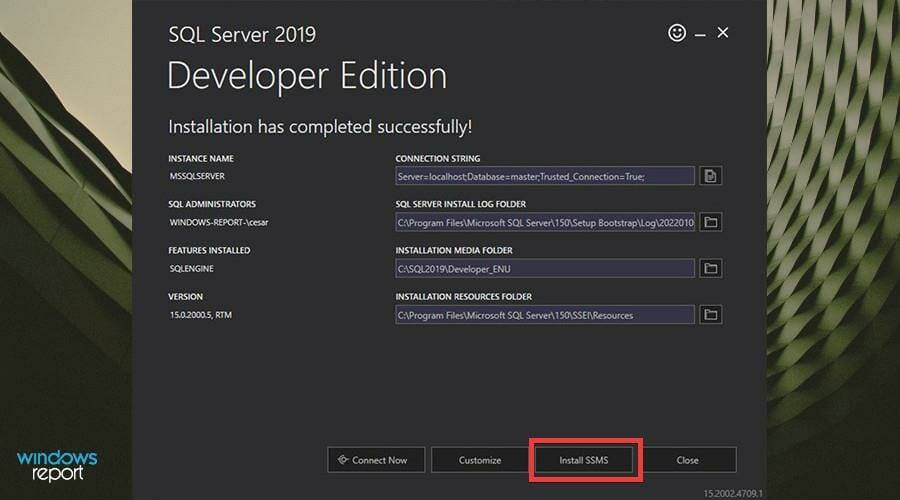
Task: Click the Connect Now button
Action: click(376, 460)
